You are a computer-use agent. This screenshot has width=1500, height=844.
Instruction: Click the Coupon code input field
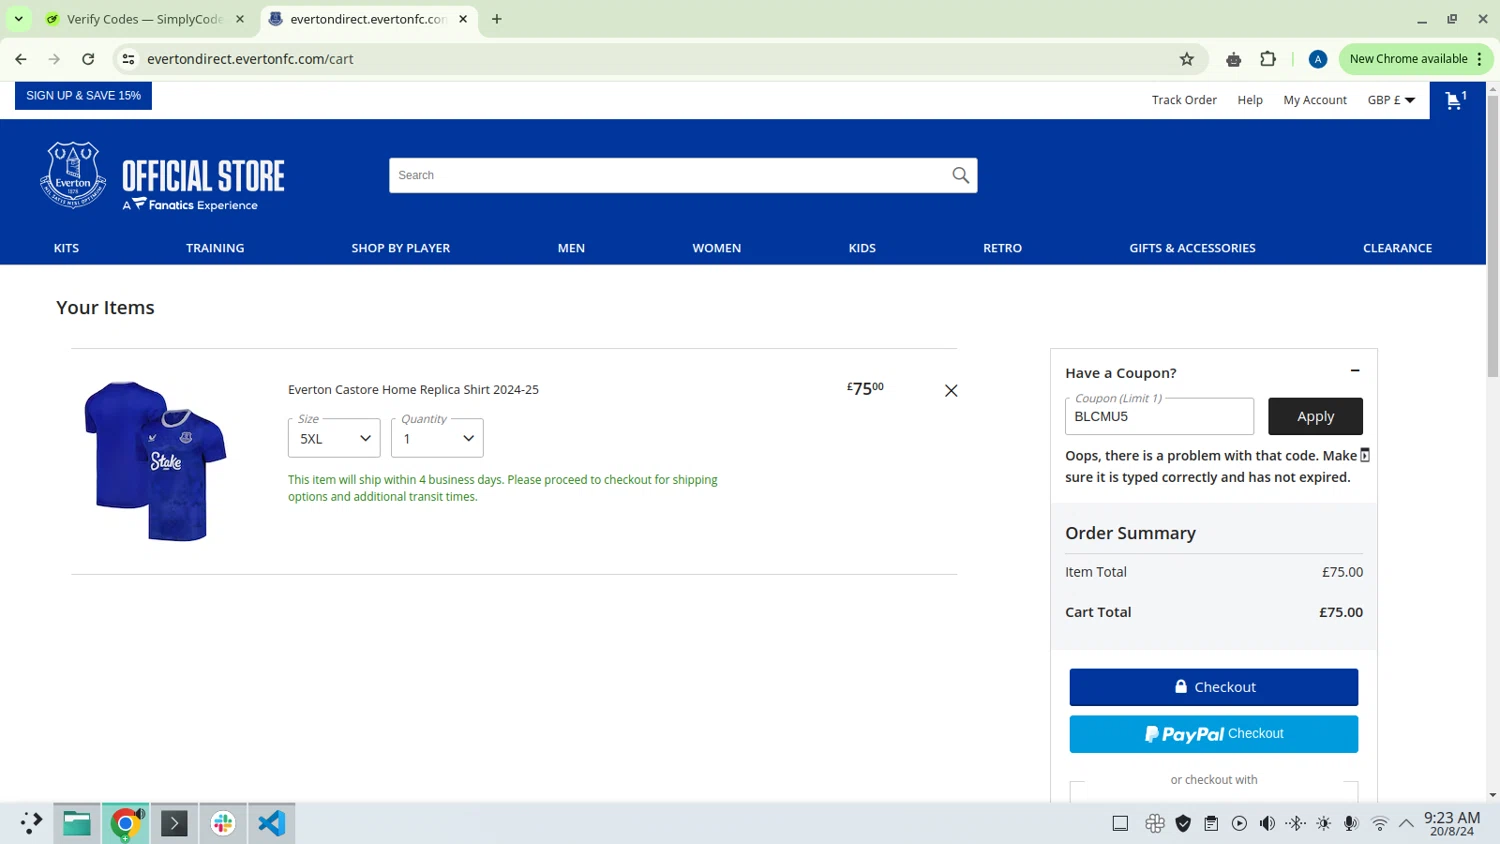1159,416
